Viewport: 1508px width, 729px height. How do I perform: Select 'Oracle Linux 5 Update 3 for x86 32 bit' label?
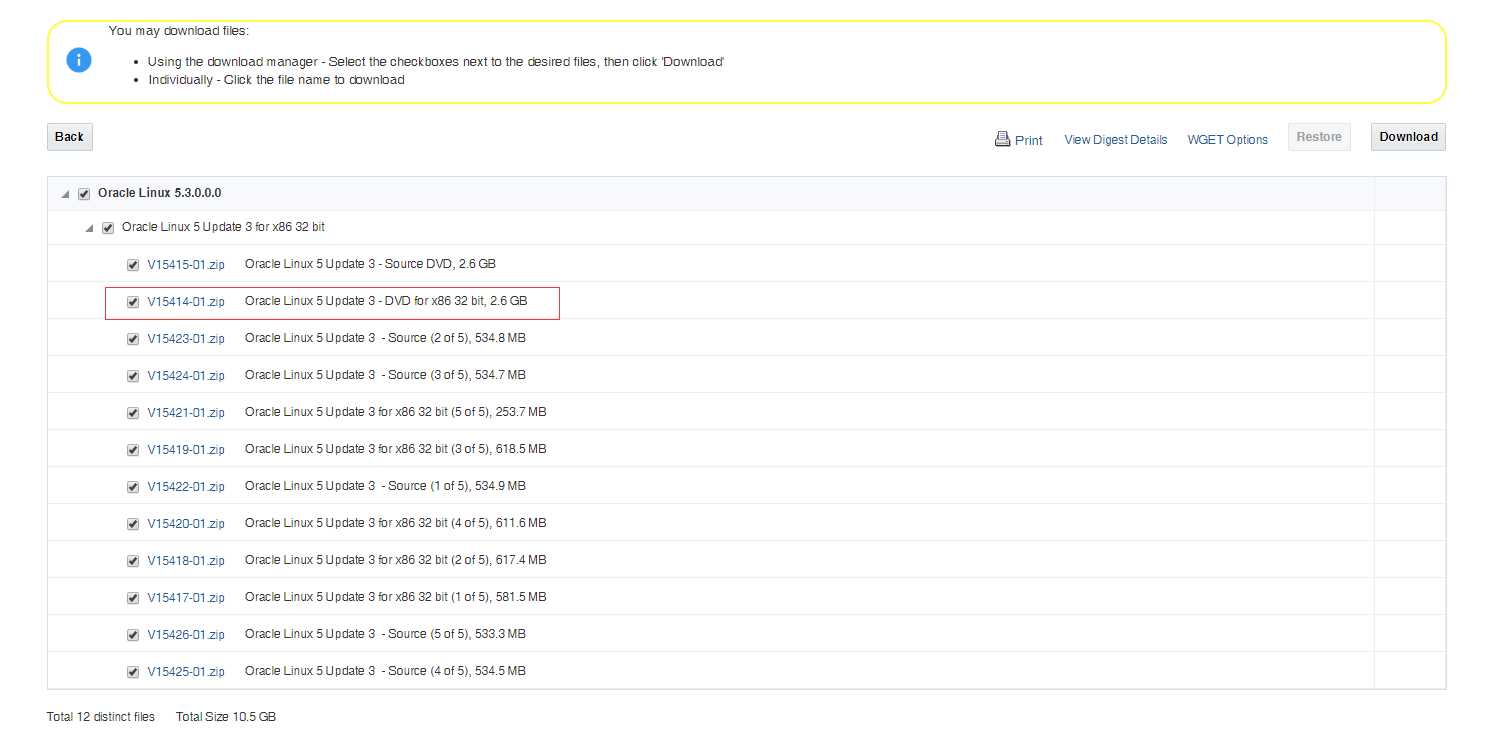223,227
